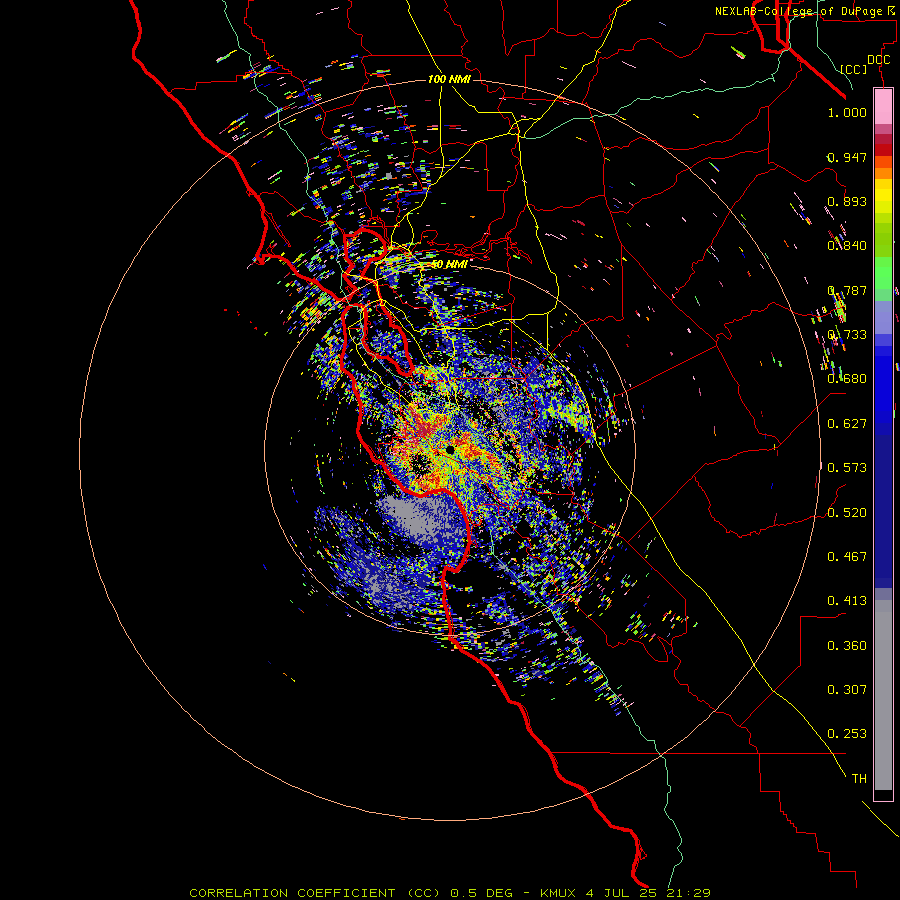This screenshot has height=900, width=900.
Task: Click the pink segment atop the color bar
Action: [883, 107]
